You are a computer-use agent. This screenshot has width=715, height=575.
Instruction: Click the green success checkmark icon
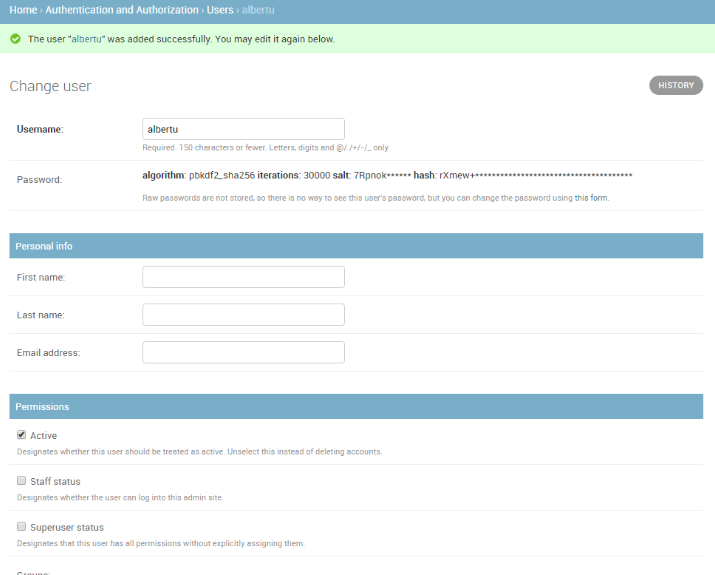coord(16,39)
